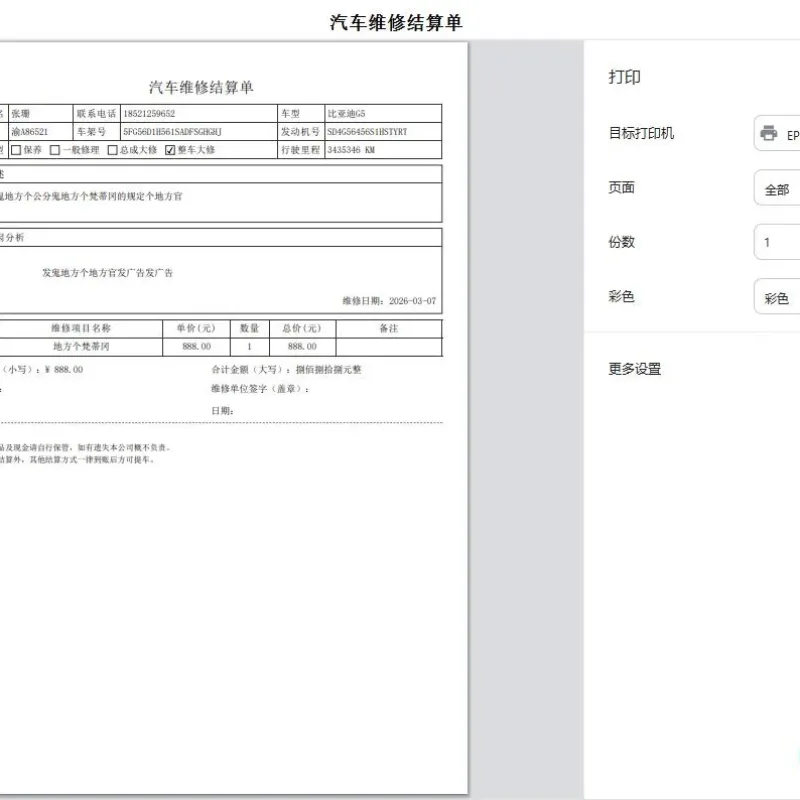
Task: Open the 目标打印机 printer dropdown
Action: click(777, 133)
